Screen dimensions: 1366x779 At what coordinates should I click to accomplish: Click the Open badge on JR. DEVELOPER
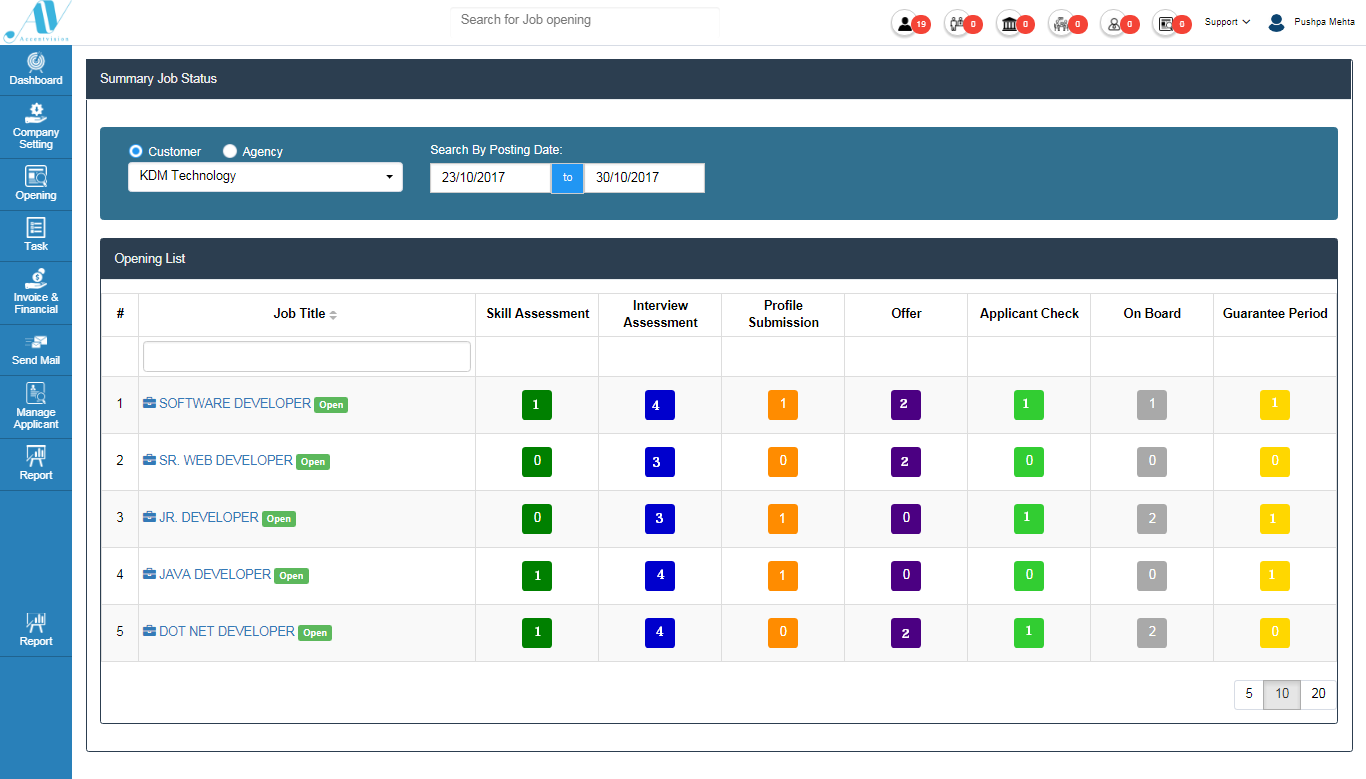(279, 519)
